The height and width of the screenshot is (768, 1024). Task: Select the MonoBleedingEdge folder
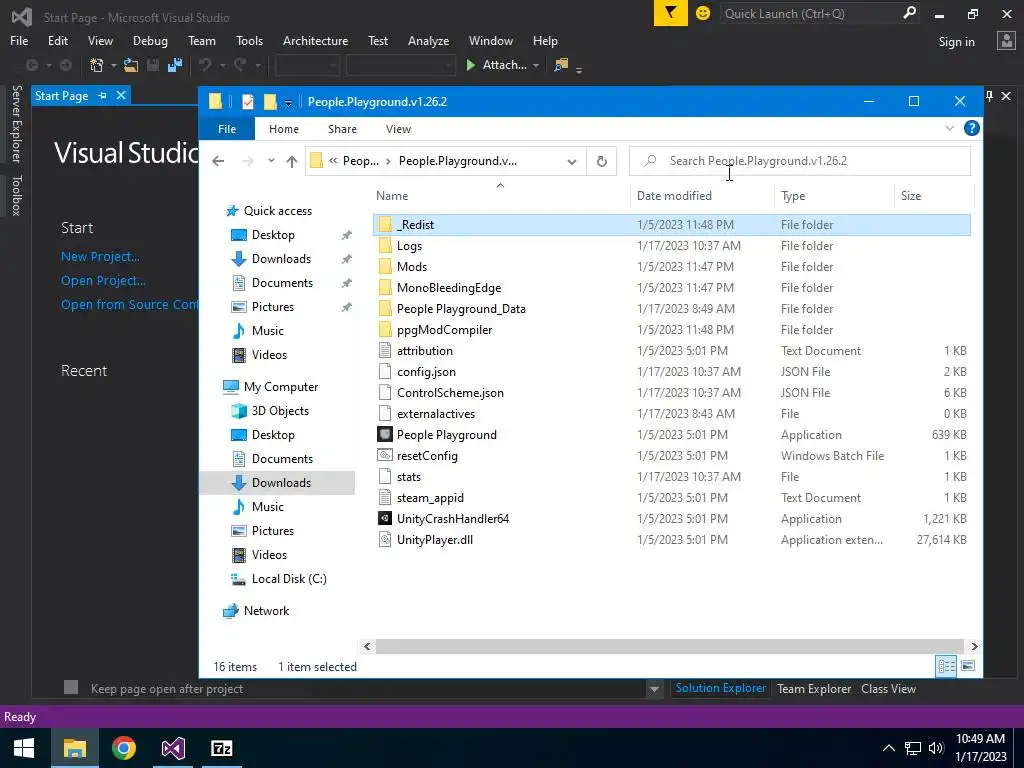(x=449, y=287)
